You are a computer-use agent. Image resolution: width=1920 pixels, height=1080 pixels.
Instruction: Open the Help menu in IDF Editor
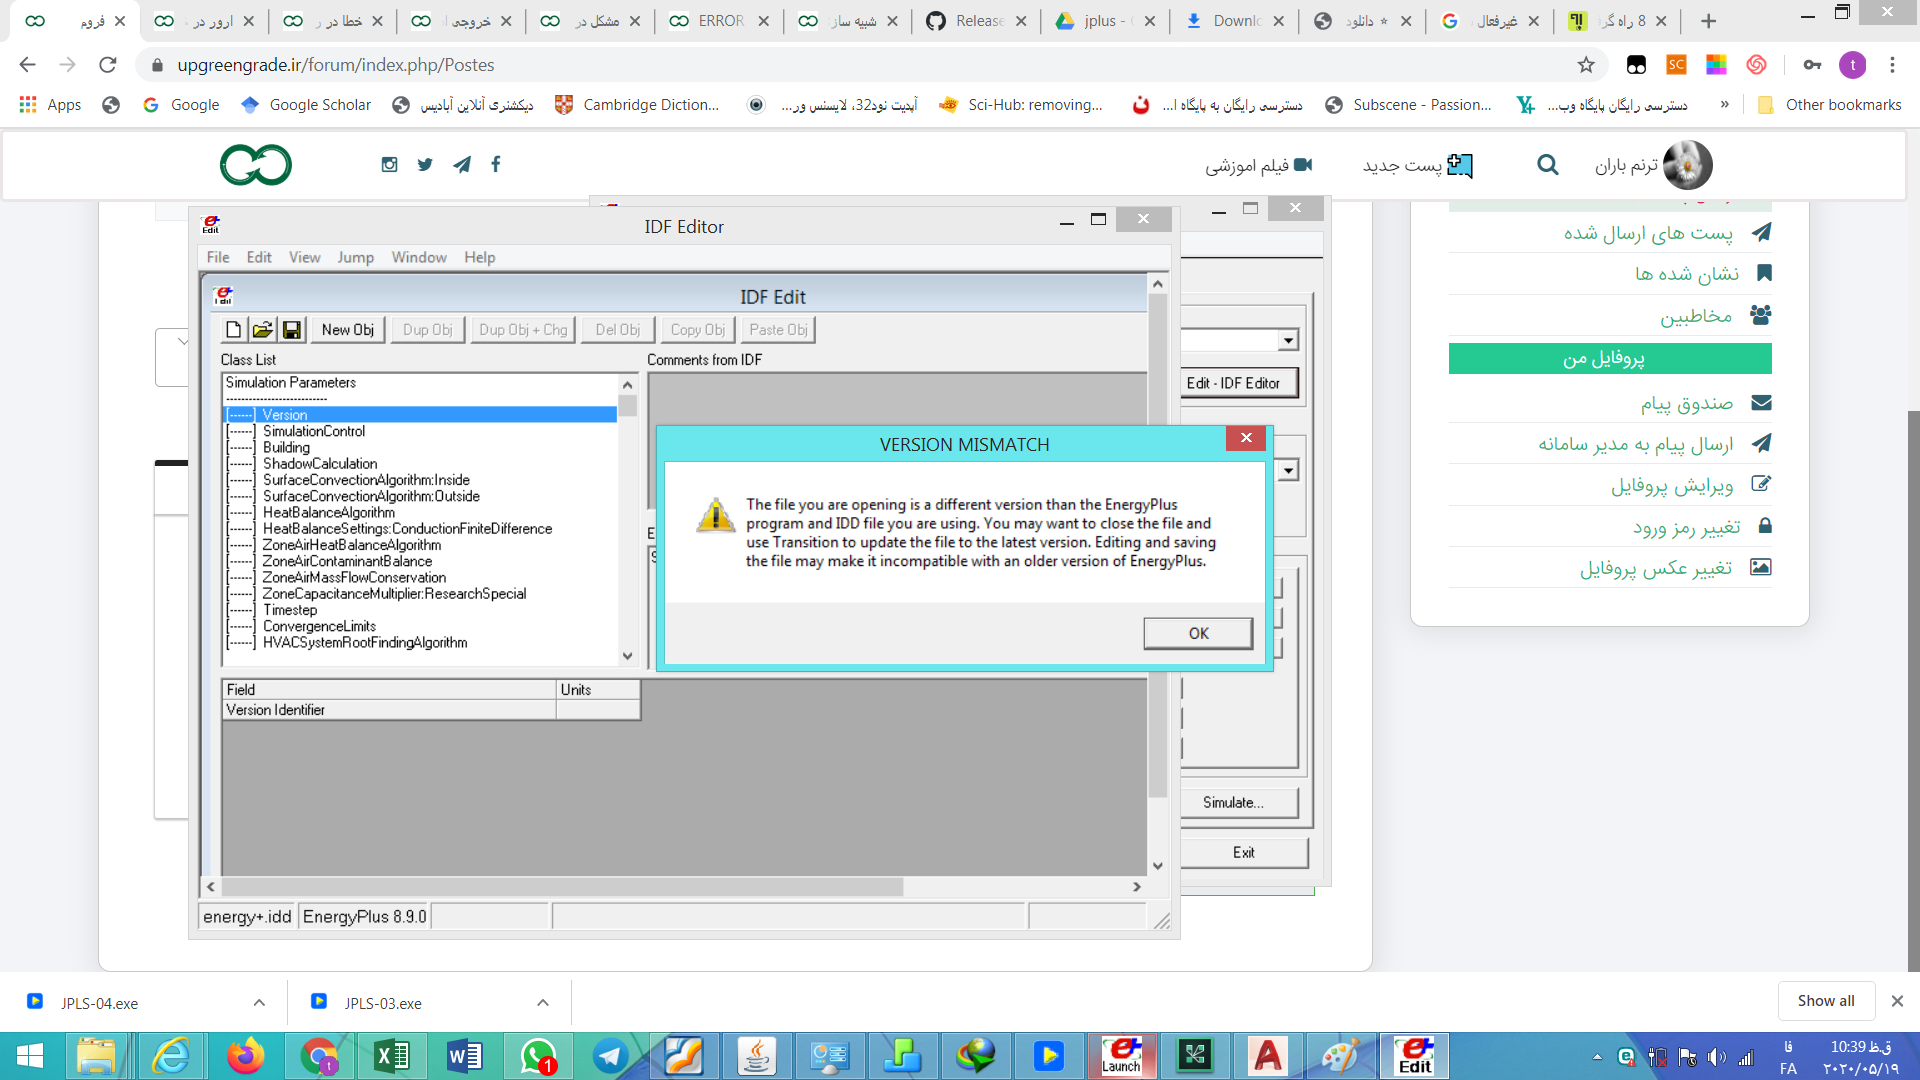pyautogui.click(x=480, y=257)
